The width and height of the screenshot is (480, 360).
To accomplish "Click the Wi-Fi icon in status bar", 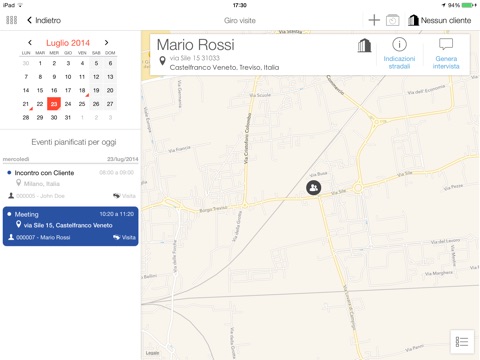I will [x=20, y=5].
